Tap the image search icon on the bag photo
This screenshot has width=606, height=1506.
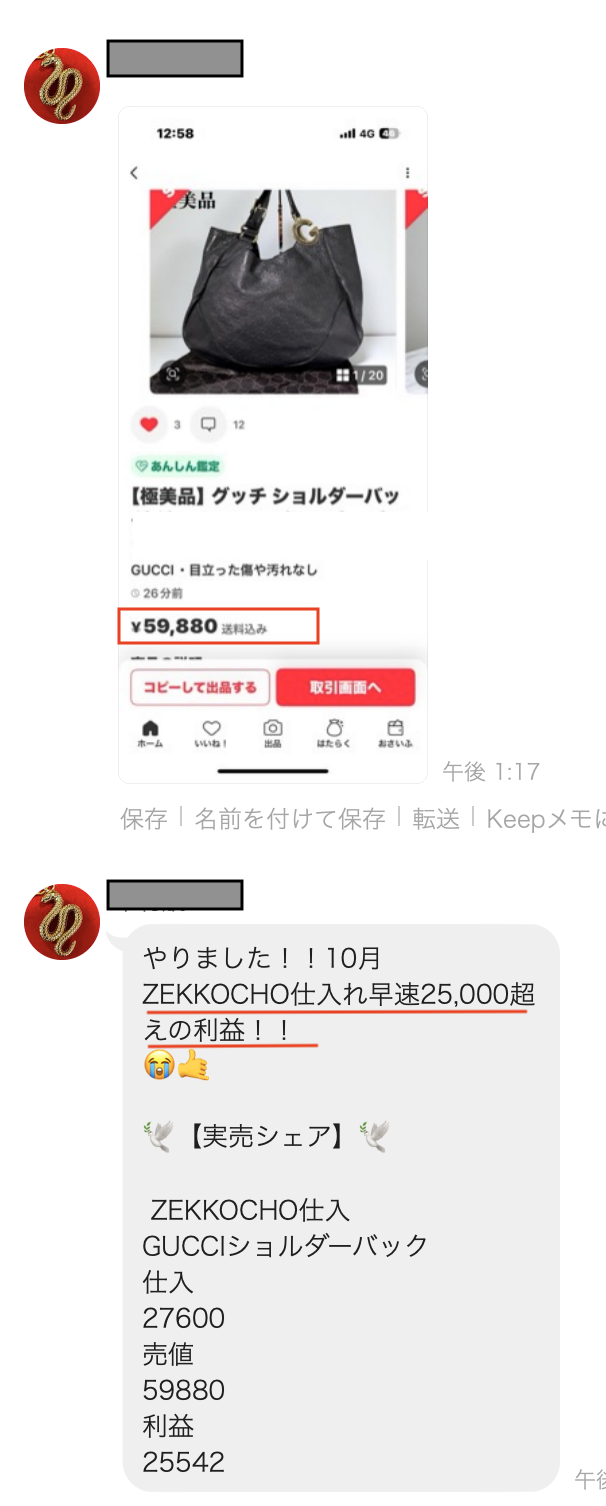click(172, 374)
